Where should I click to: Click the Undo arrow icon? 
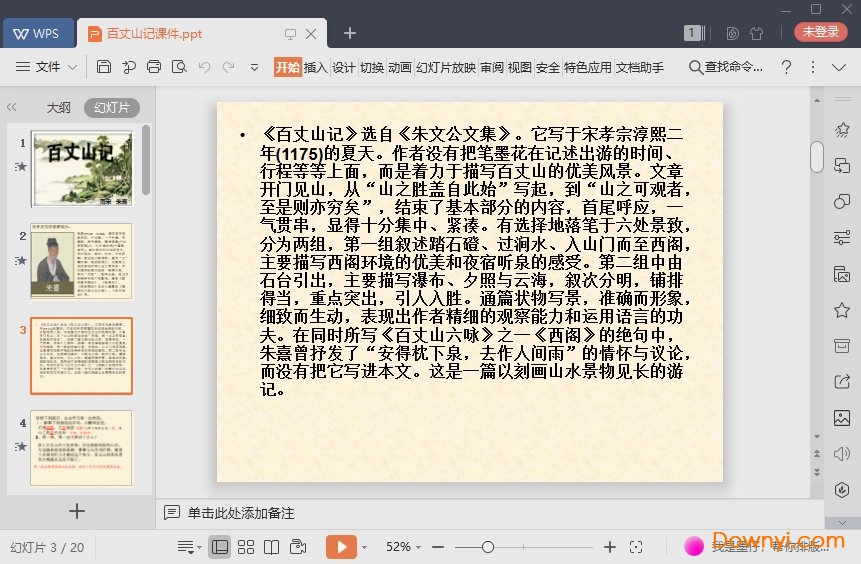(x=204, y=67)
